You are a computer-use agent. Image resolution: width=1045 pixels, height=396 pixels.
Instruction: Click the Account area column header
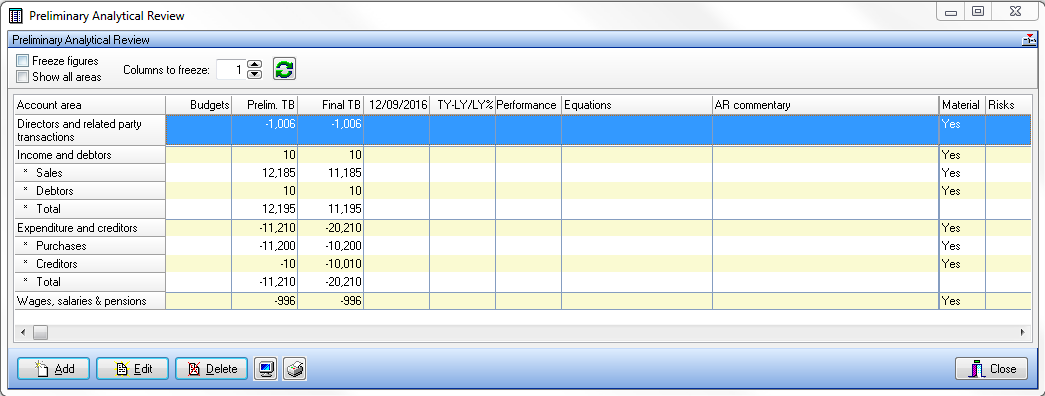click(90, 105)
